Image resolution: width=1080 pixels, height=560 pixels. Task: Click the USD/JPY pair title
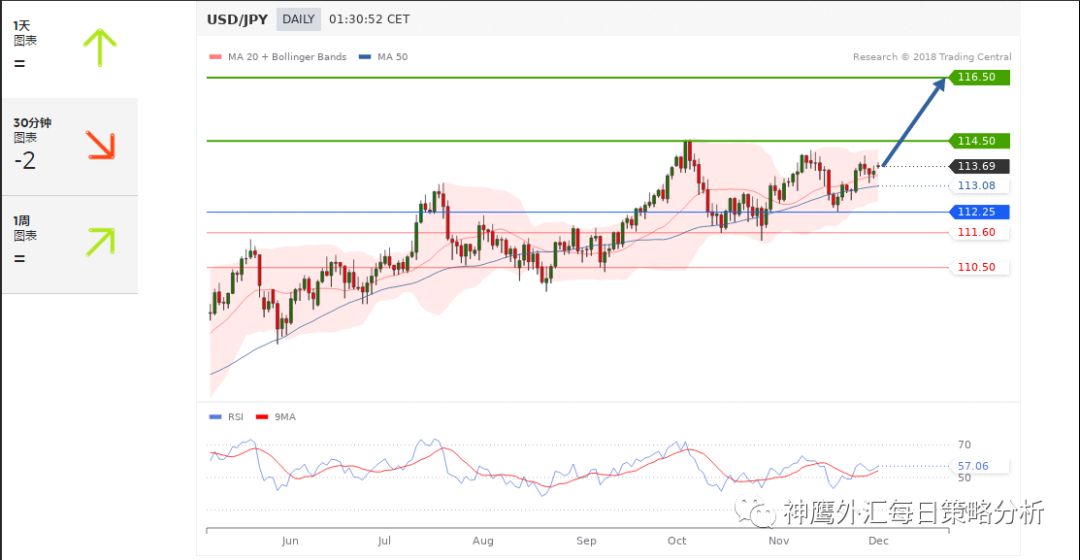click(x=237, y=19)
